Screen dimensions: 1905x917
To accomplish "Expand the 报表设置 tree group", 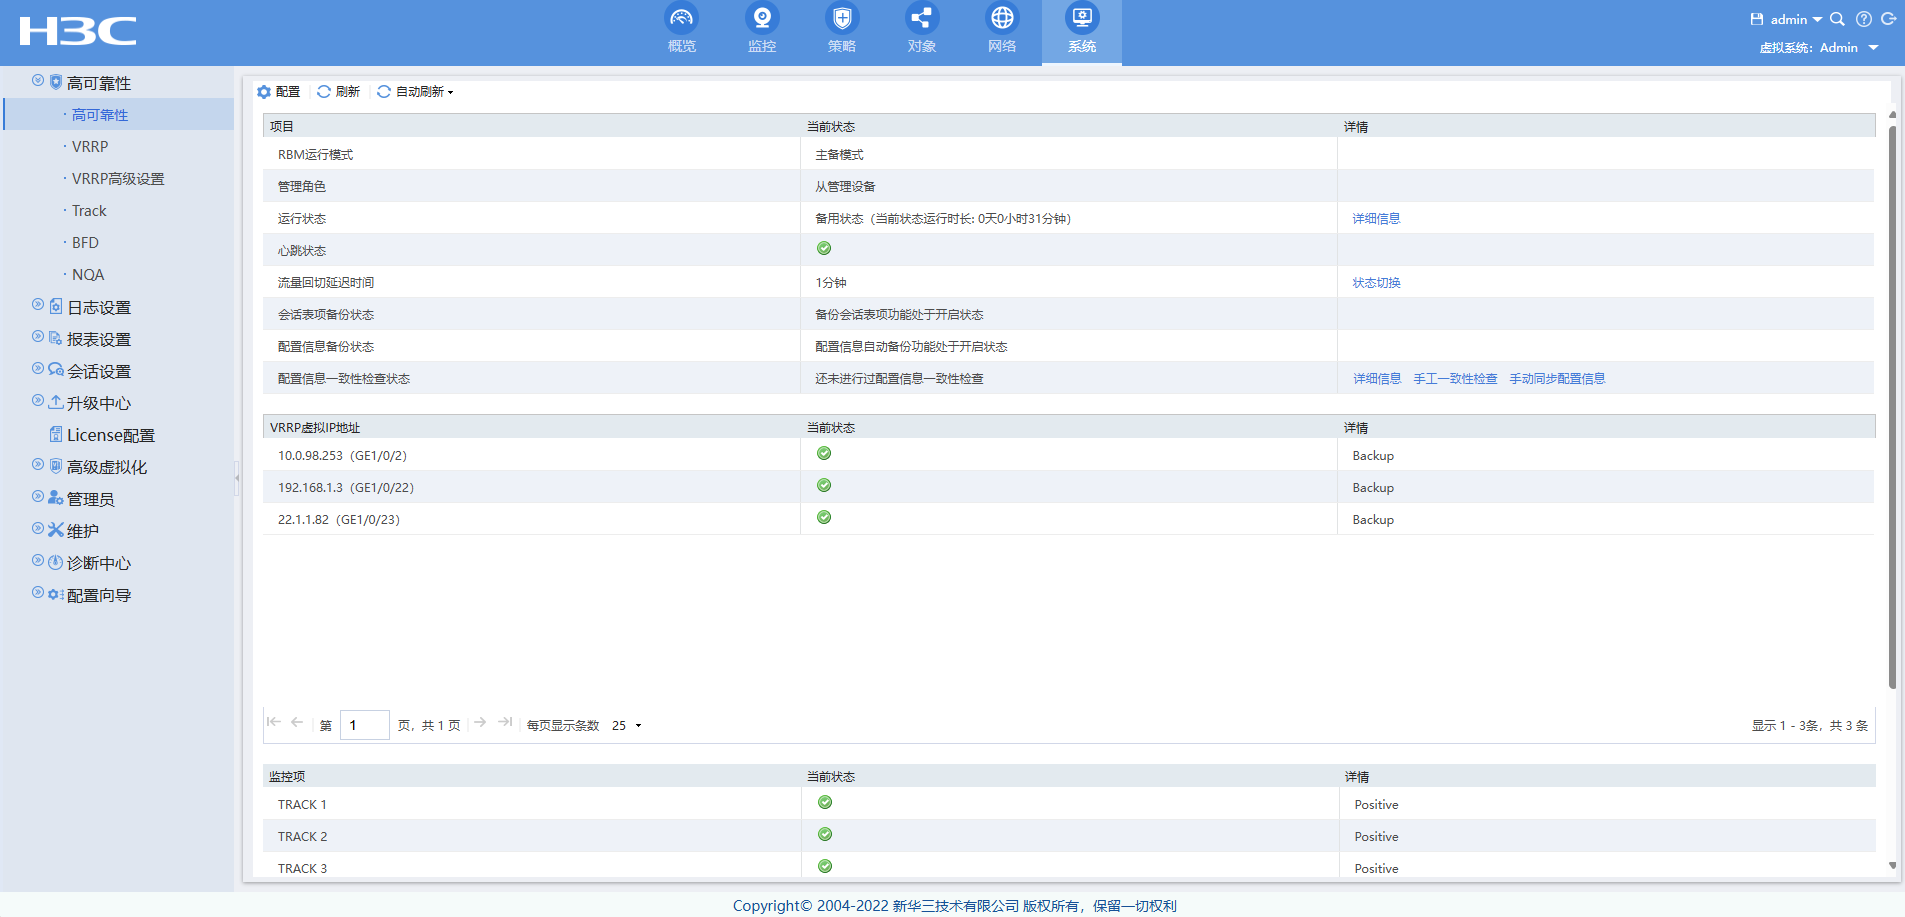I will (38, 336).
